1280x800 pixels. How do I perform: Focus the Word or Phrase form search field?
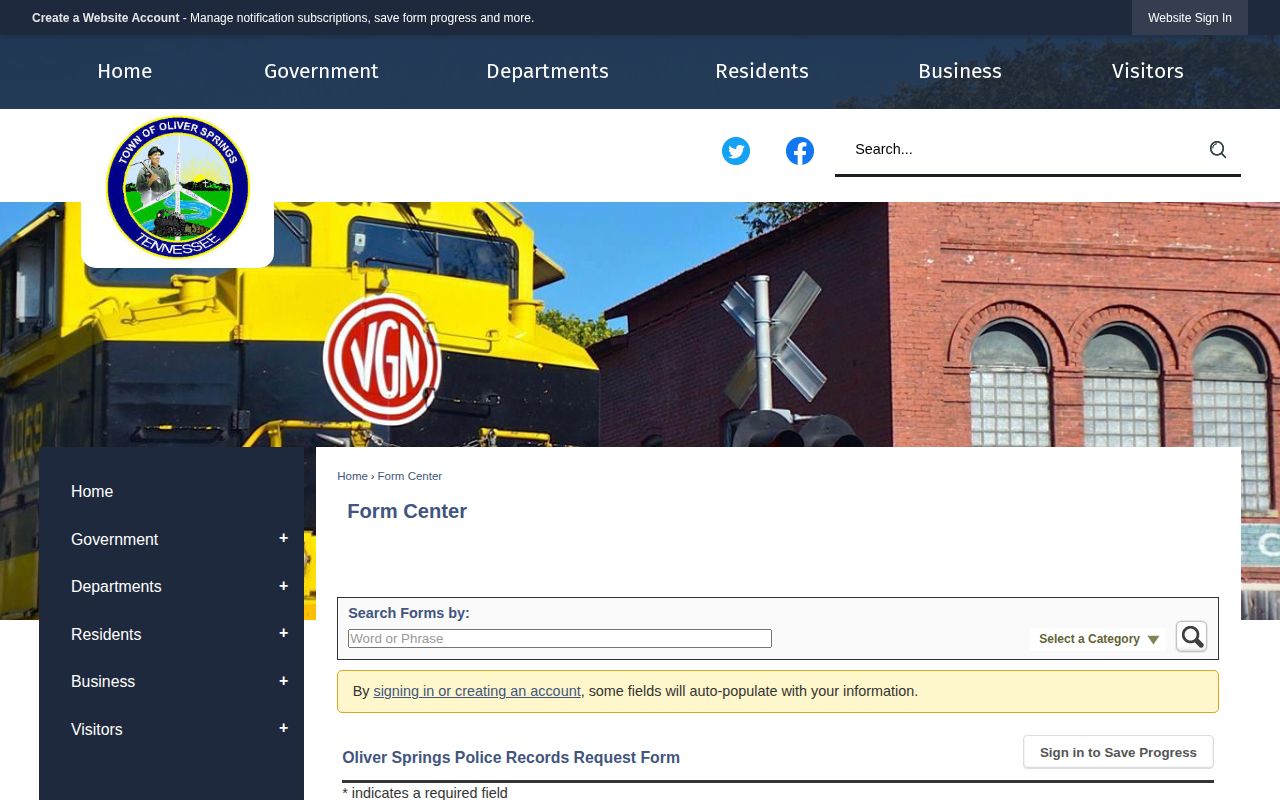[x=560, y=639]
